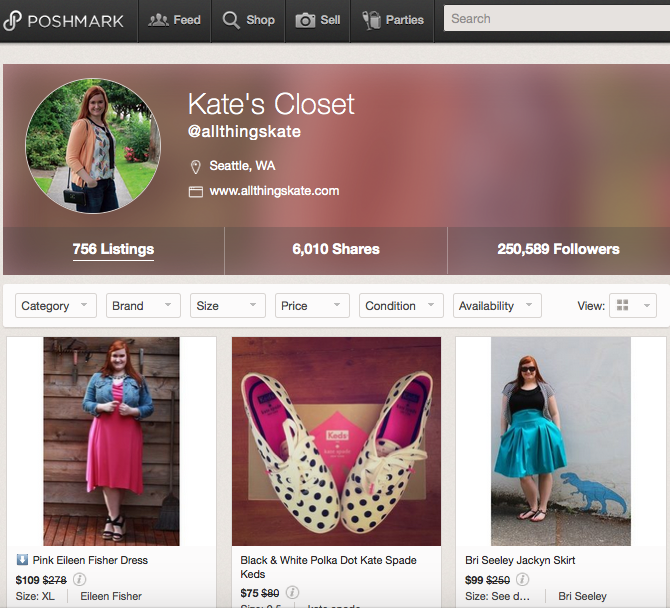Click the Size: XL text
Viewport: 670px width, 608px height.
click(35, 596)
